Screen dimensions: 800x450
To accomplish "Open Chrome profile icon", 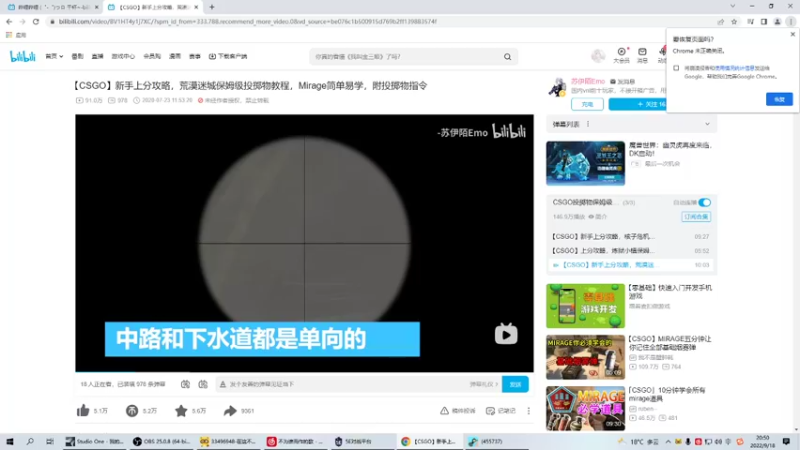I will pyautogui.click(x=778, y=21).
